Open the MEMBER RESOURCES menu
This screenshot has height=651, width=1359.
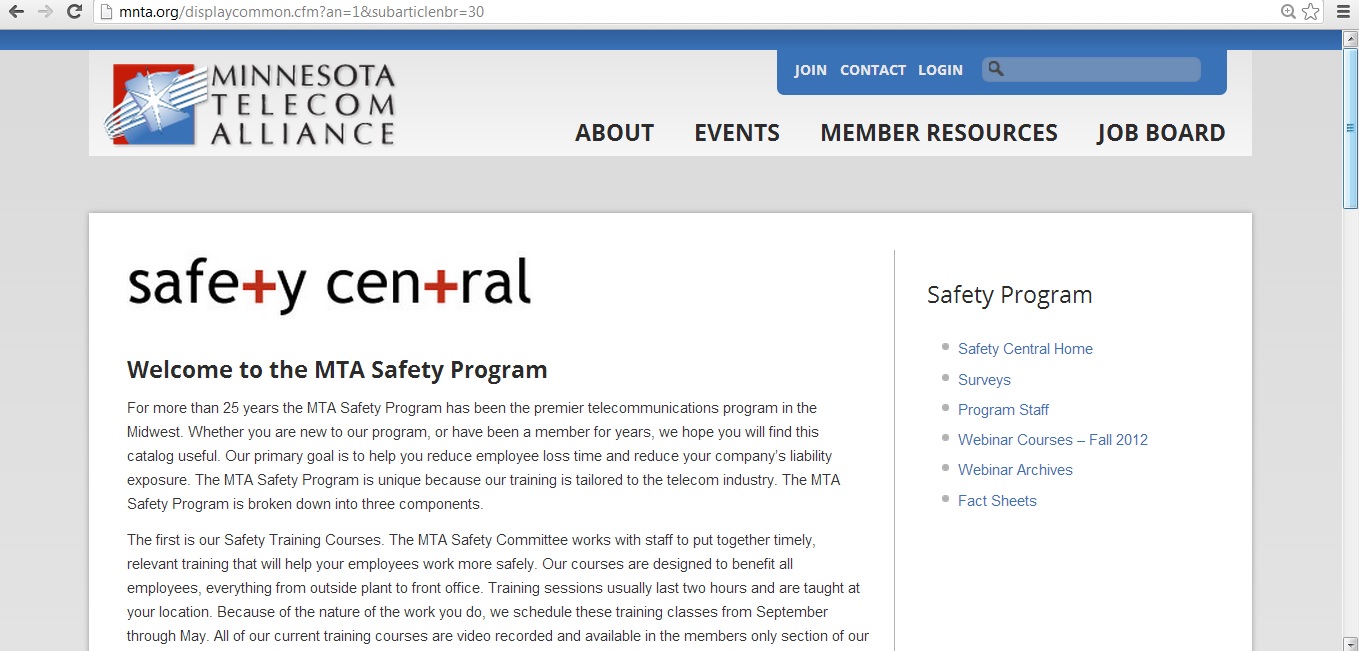click(939, 133)
